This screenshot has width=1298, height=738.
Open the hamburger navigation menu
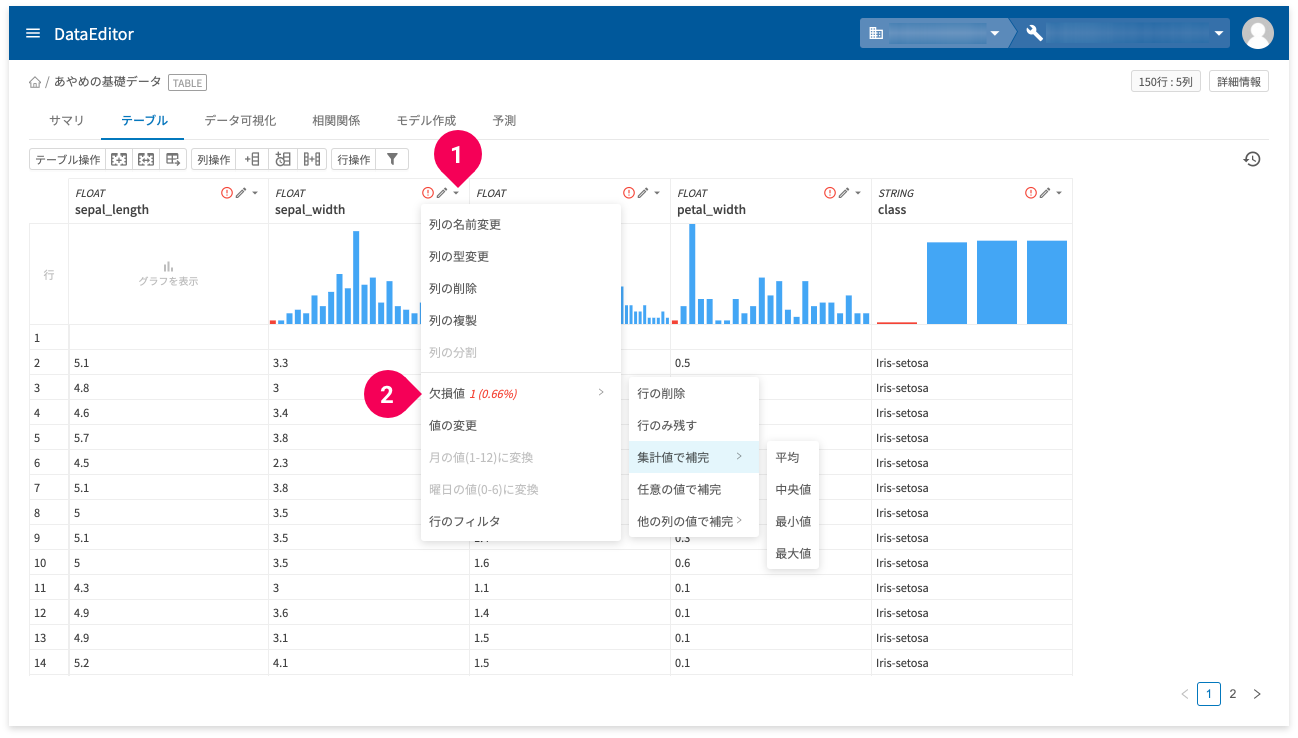click(x=33, y=33)
